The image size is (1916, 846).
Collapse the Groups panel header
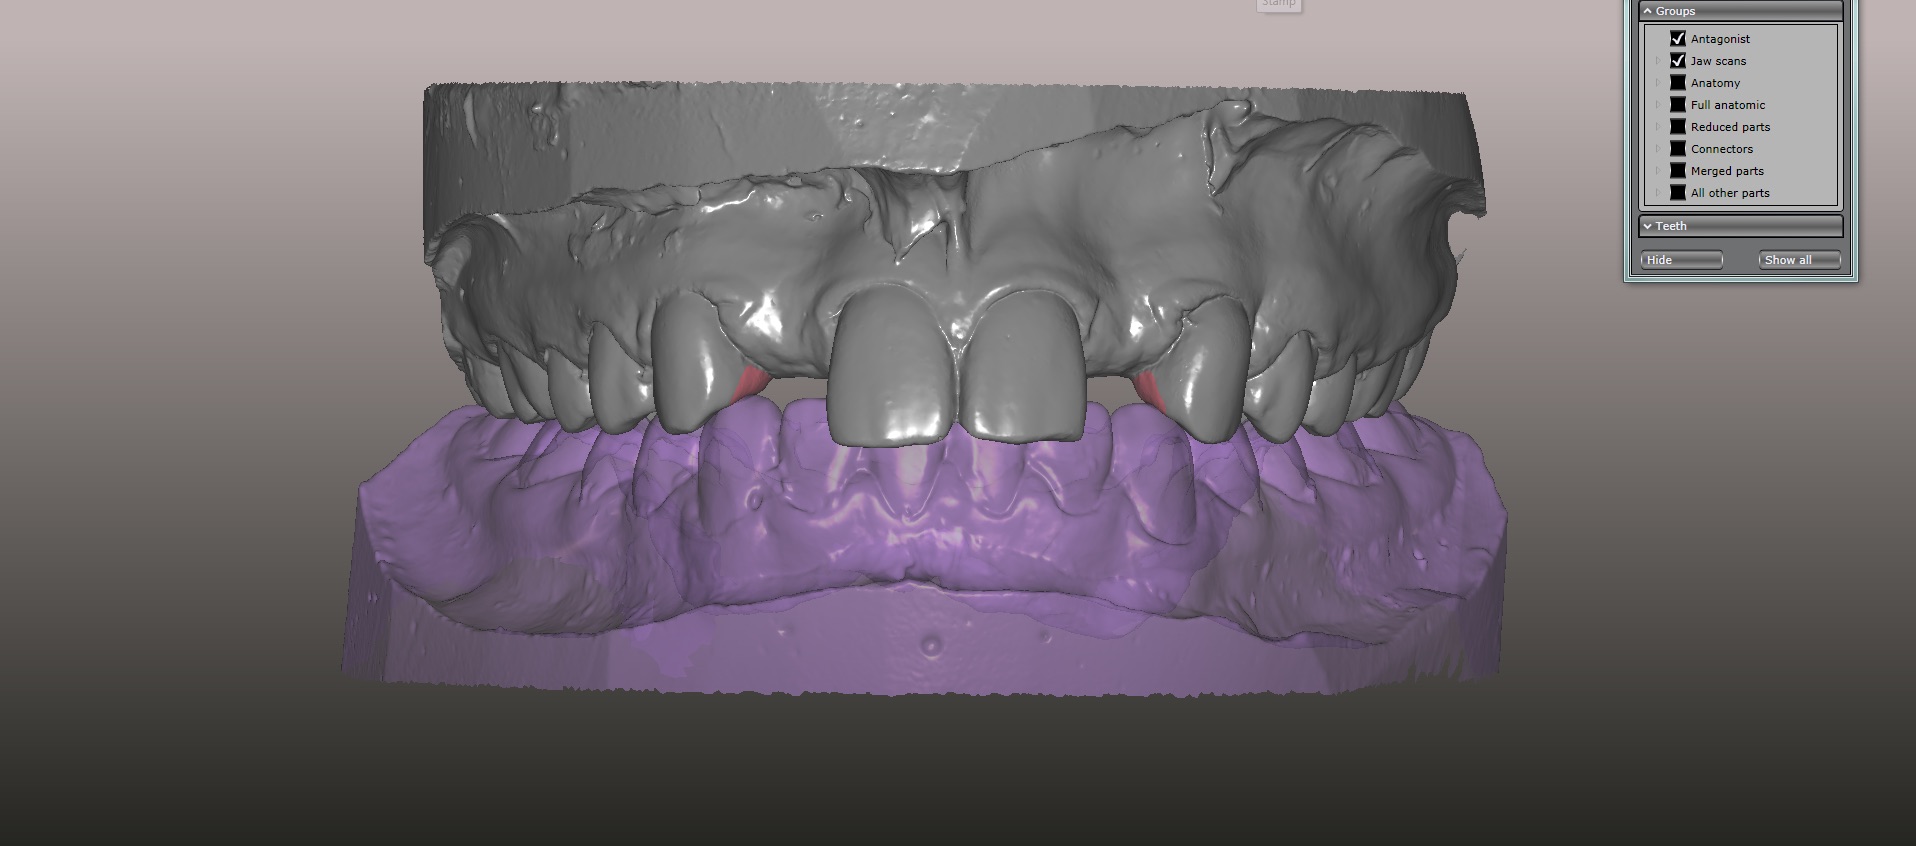coord(1740,11)
